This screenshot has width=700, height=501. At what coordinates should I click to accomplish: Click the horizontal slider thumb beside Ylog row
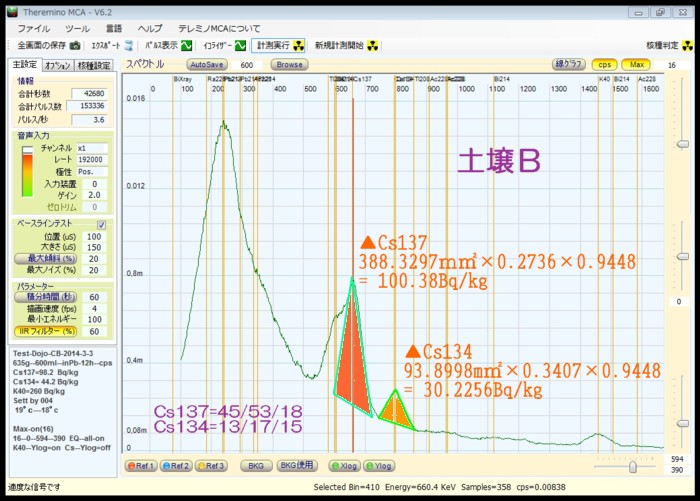(633, 467)
